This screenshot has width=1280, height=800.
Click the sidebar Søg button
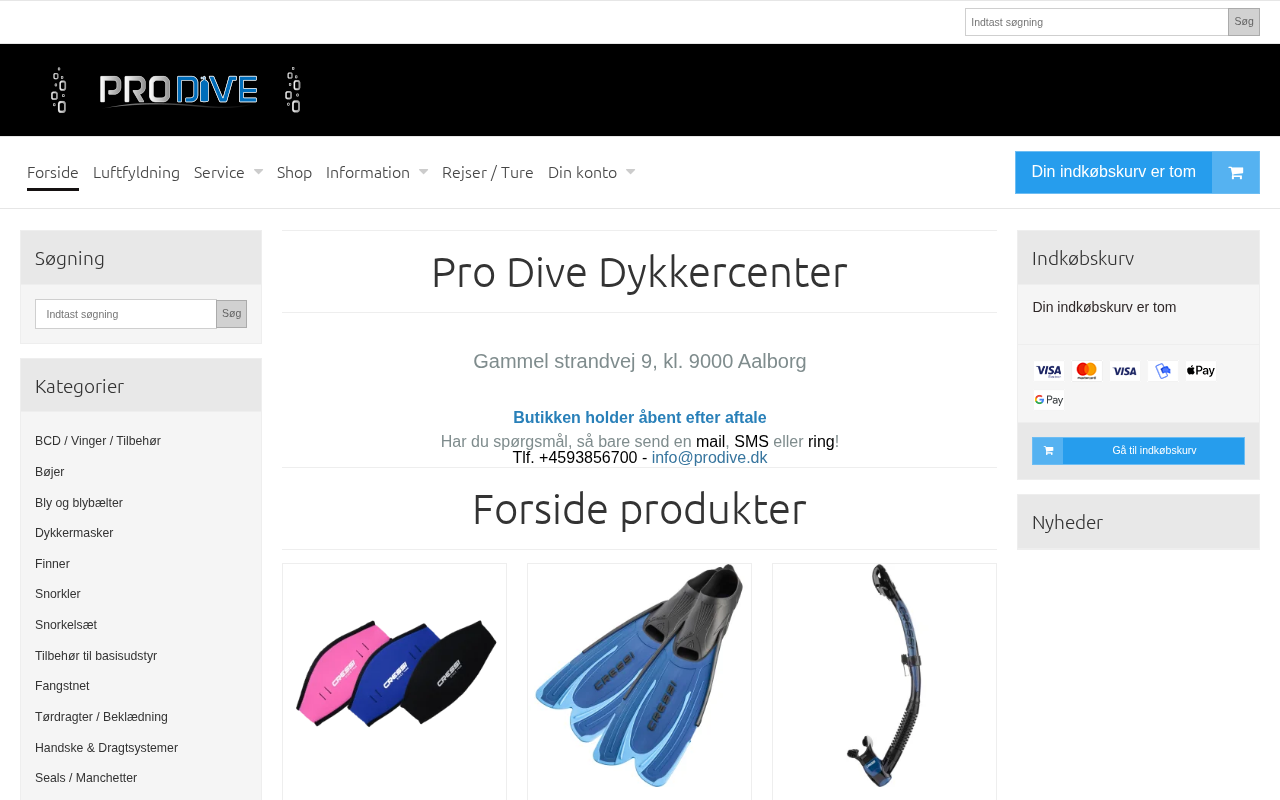pyautogui.click(x=231, y=314)
